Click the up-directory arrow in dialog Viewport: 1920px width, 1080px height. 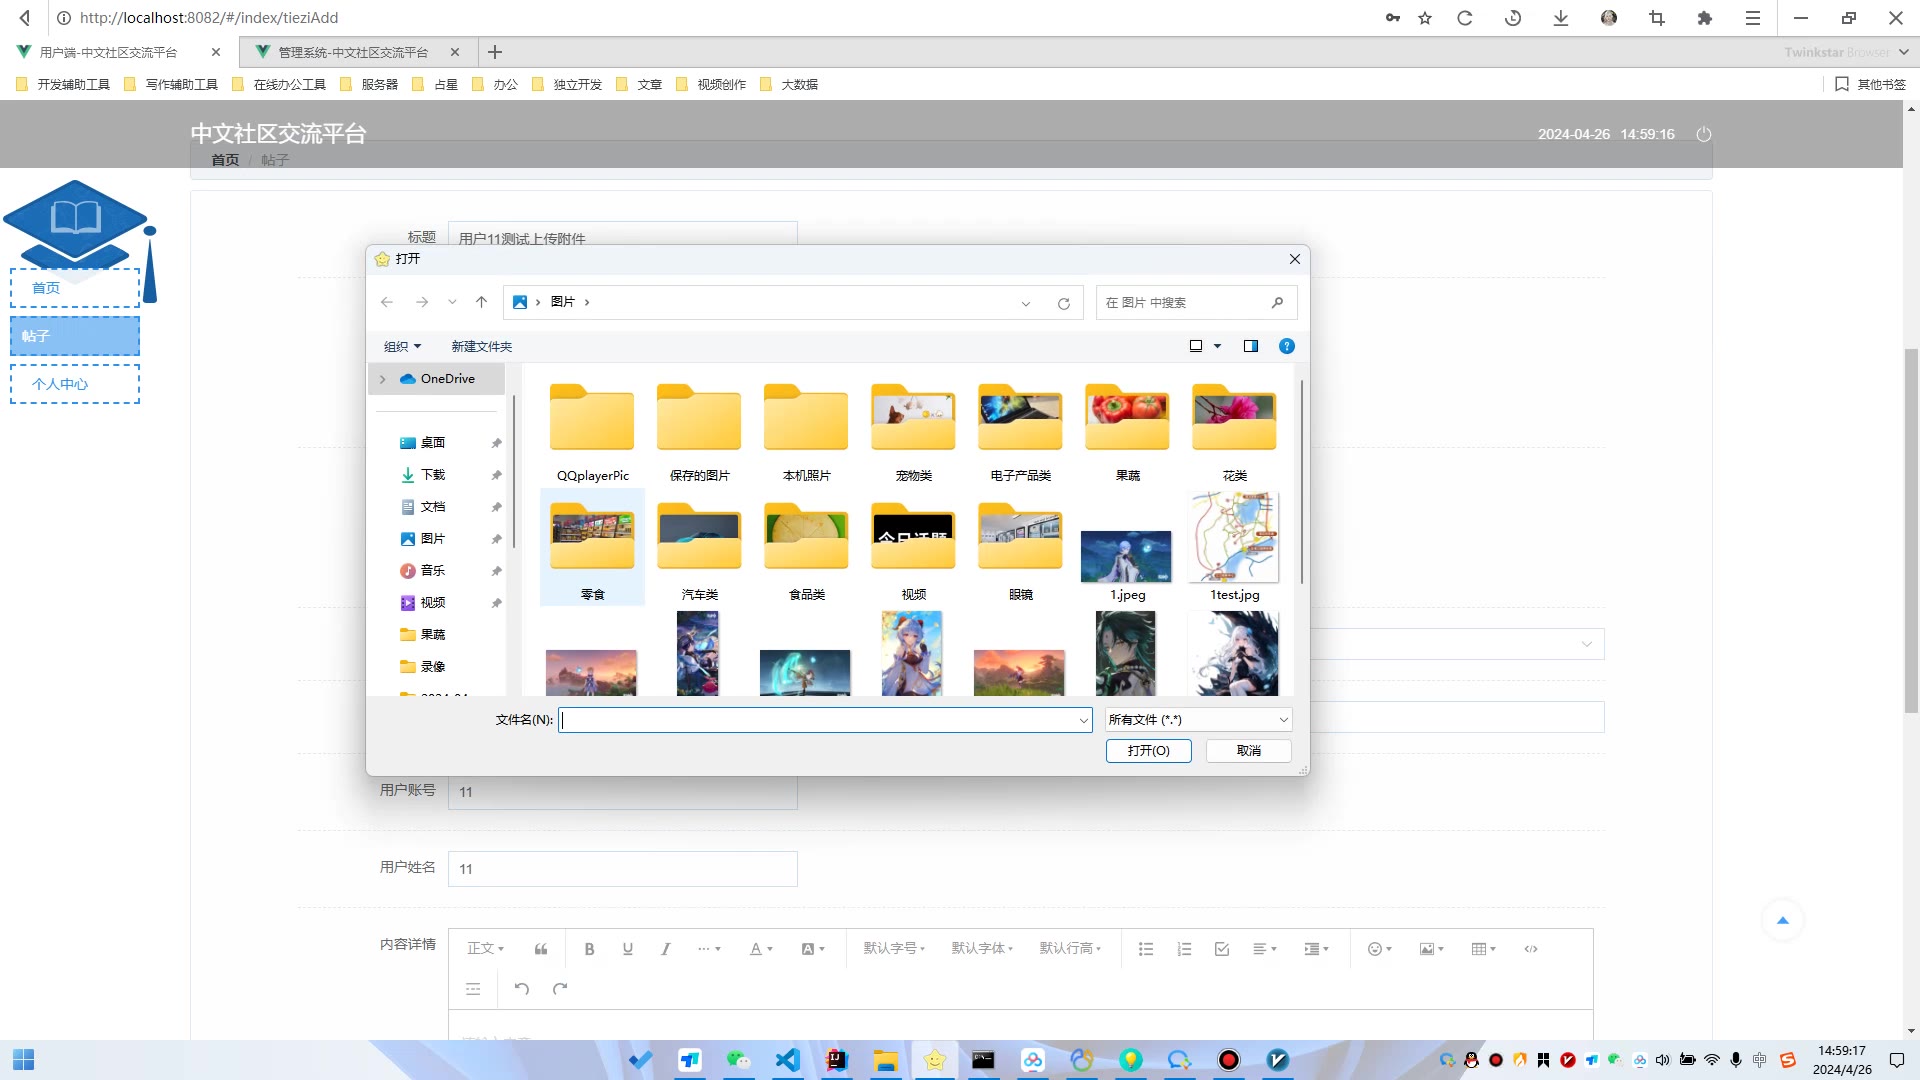click(x=481, y=302)
